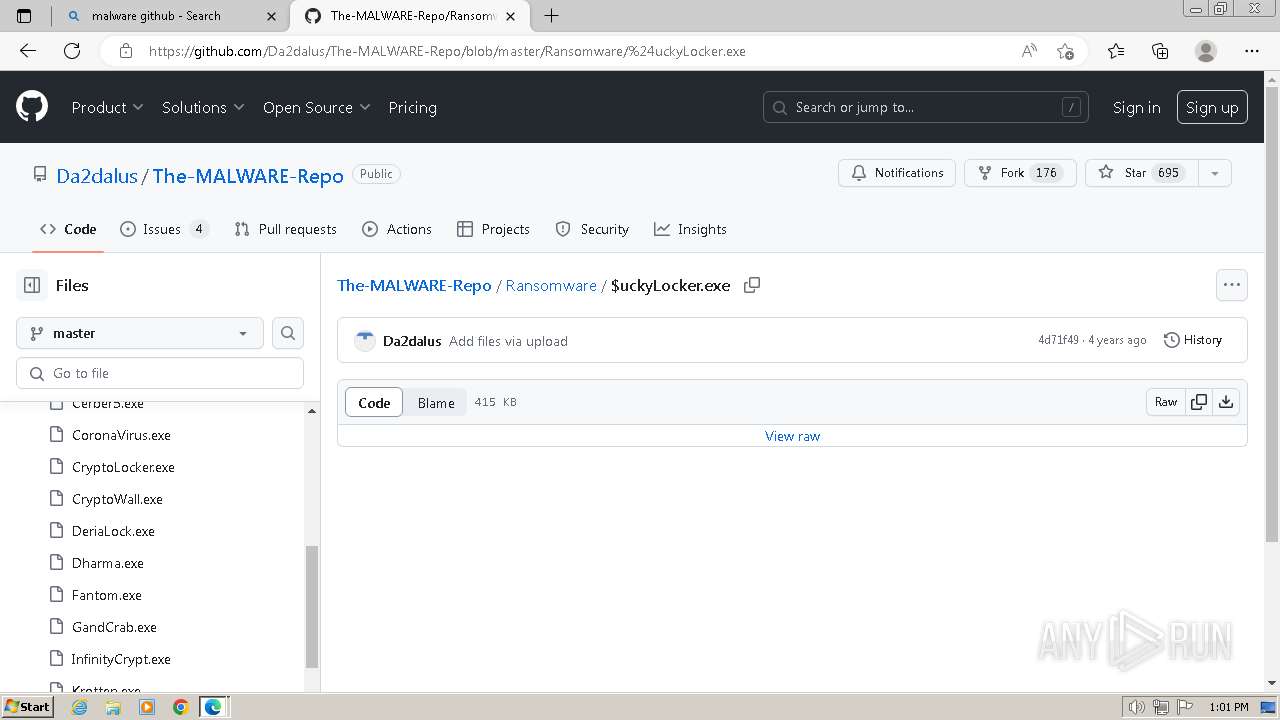
Task: Go back to the previous page
Action: pos(28,51)
